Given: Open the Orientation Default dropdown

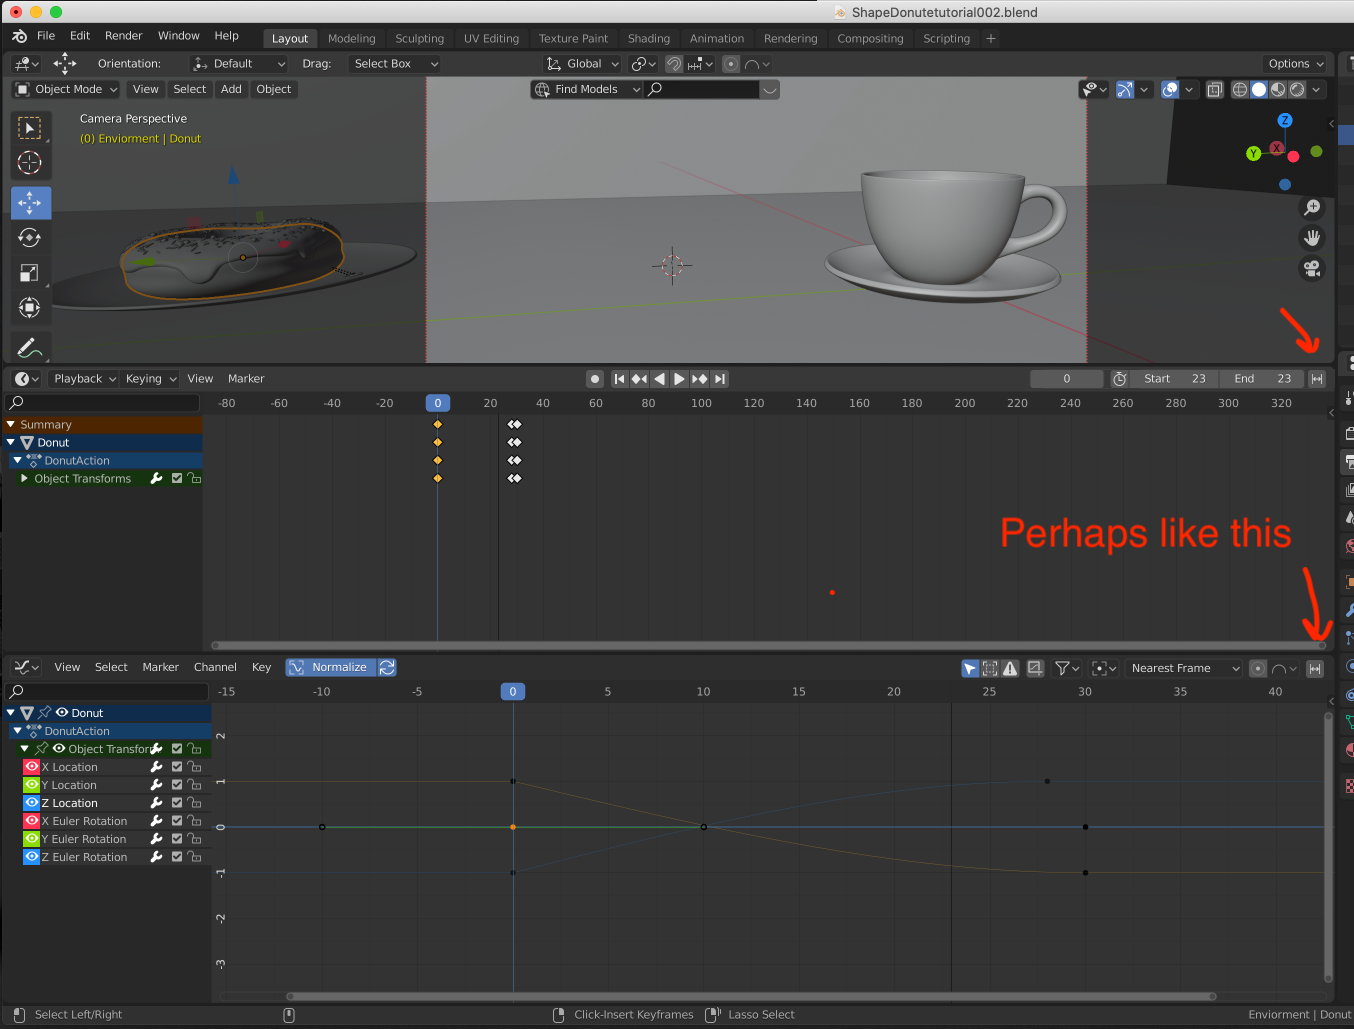Looking at the screenshot, I should click(x=239, y=64).
